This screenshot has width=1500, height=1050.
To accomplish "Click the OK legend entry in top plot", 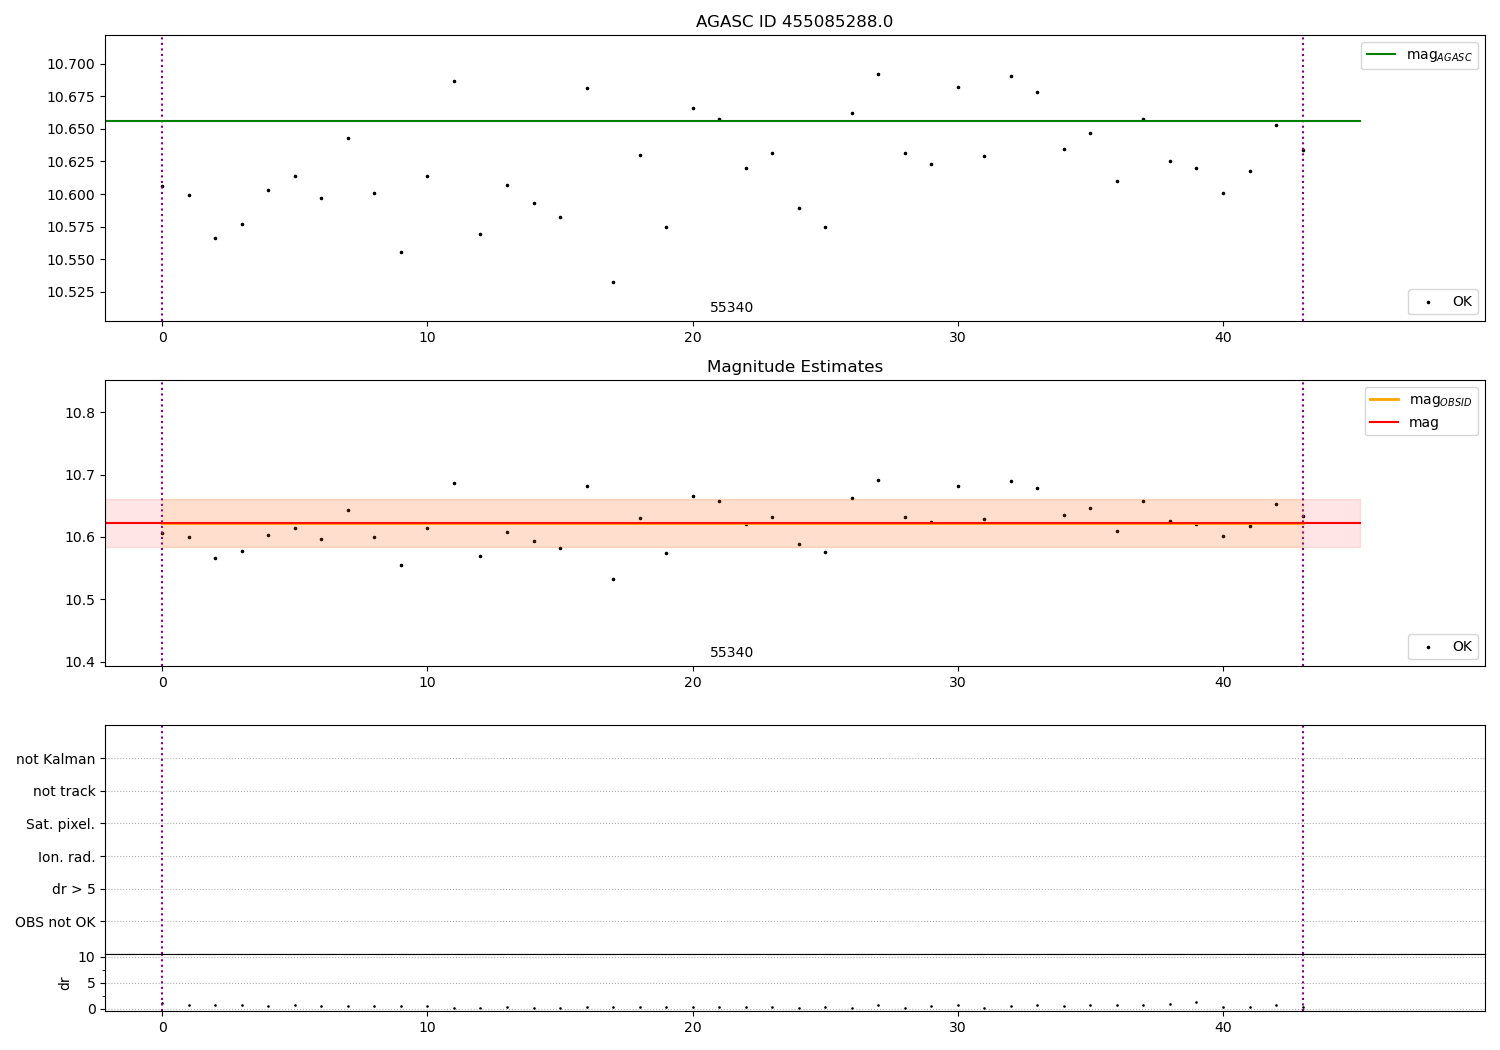I will pyautogui.click(x=1444, y=301).
